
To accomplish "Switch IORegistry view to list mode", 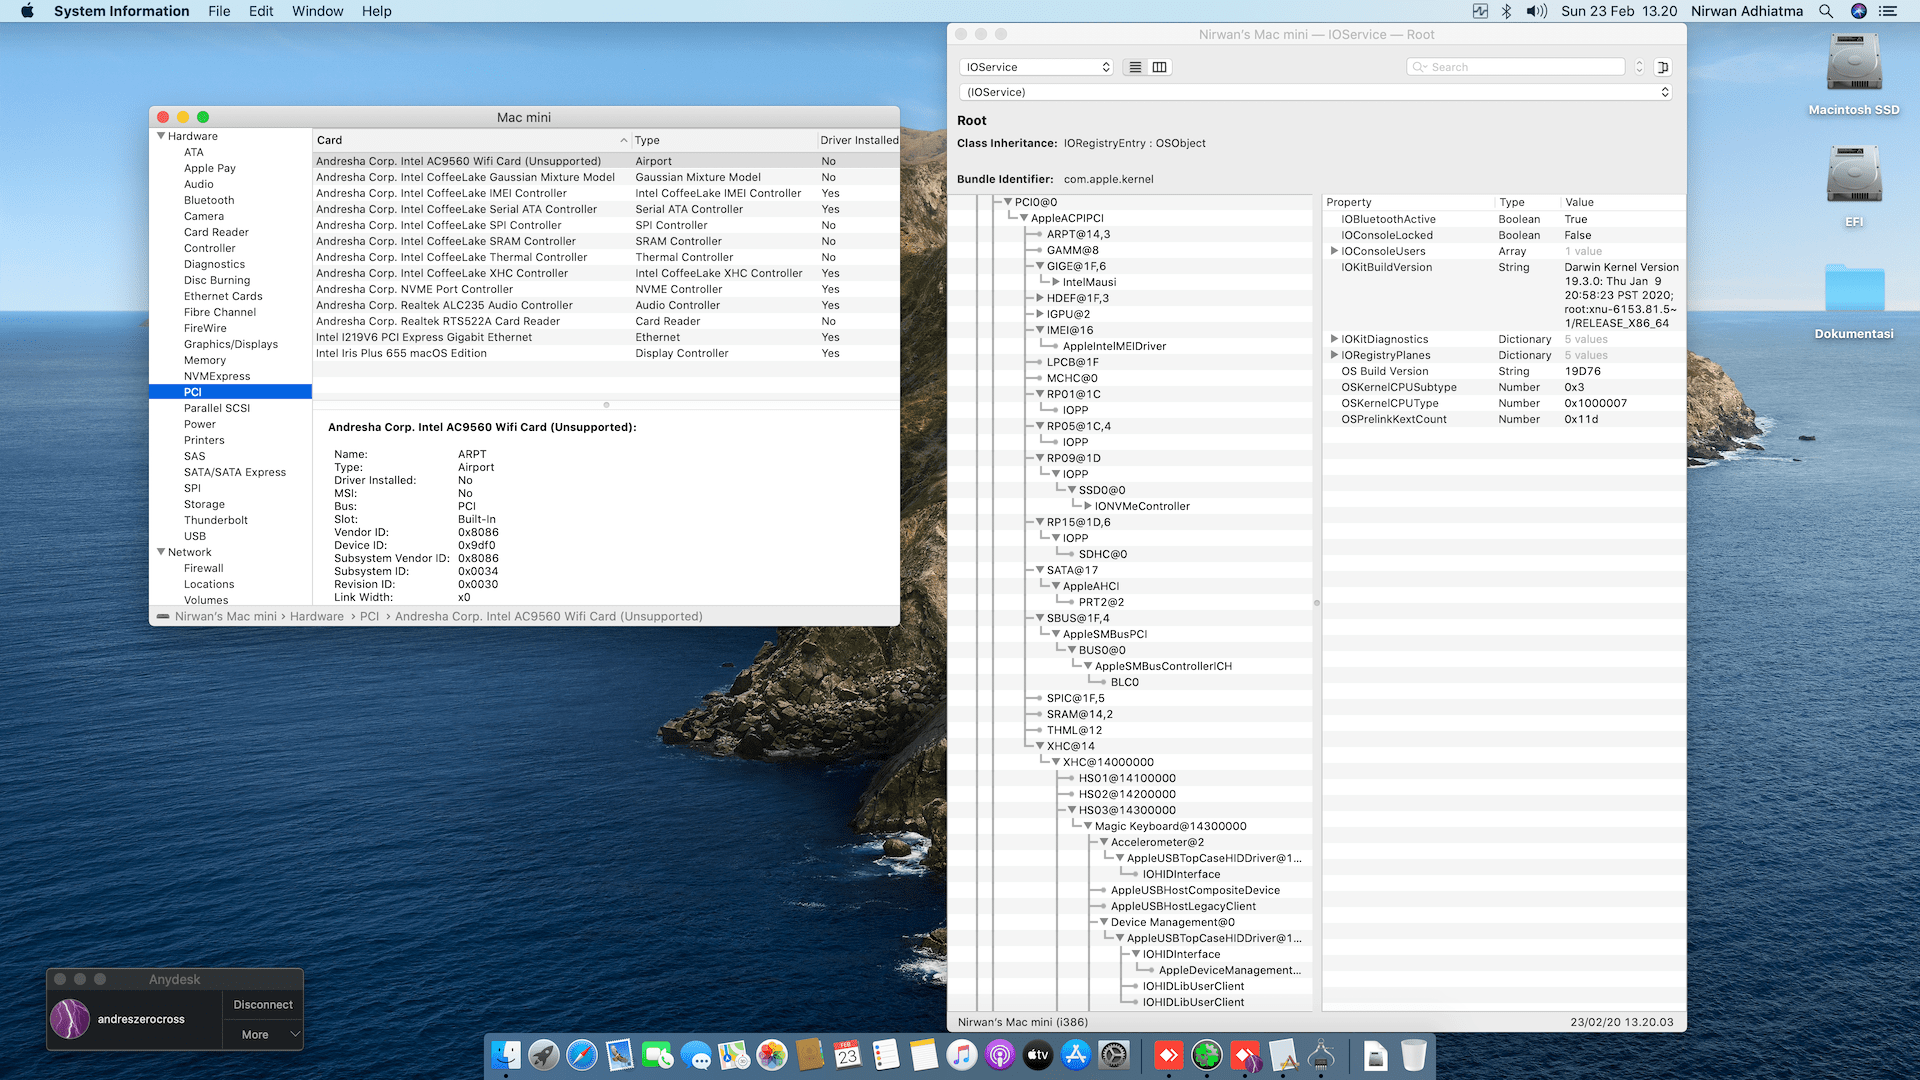I will (1135, 67).
